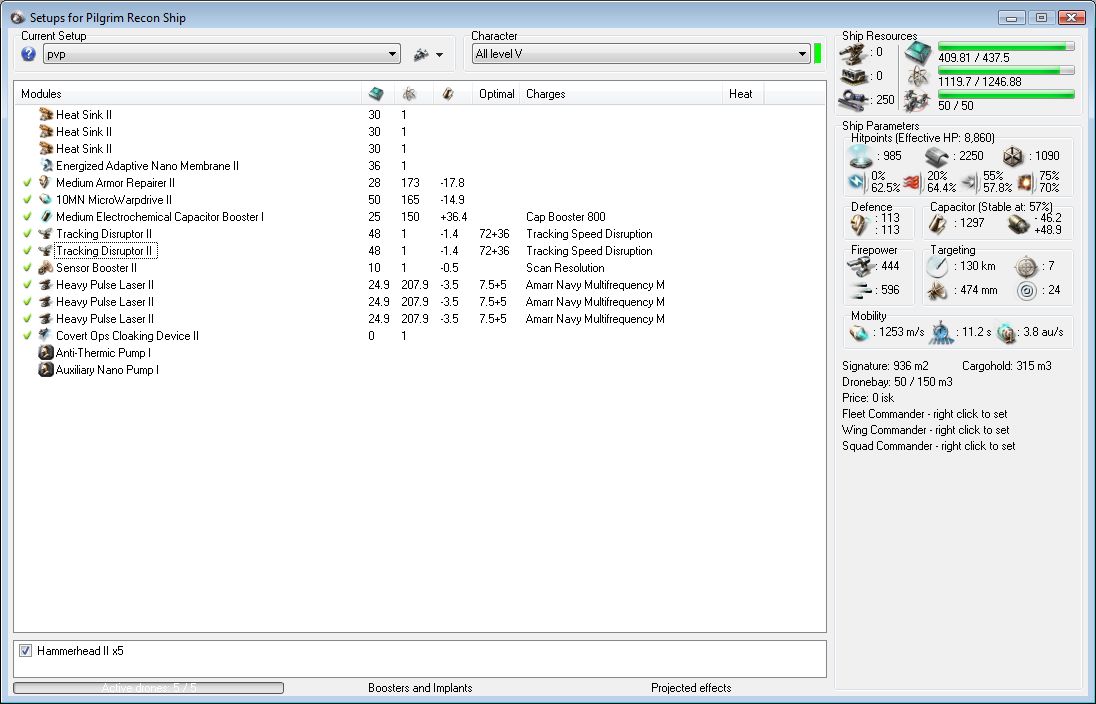Sort by the powergrid column header icon
1096x704 pixels.
(410, 94)
